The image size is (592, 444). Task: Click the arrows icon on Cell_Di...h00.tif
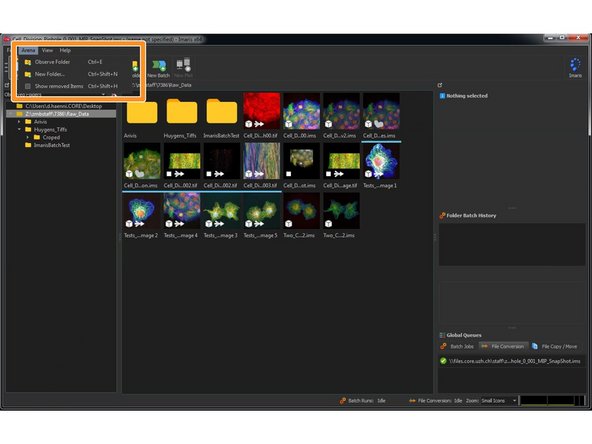tap(259, 124)
